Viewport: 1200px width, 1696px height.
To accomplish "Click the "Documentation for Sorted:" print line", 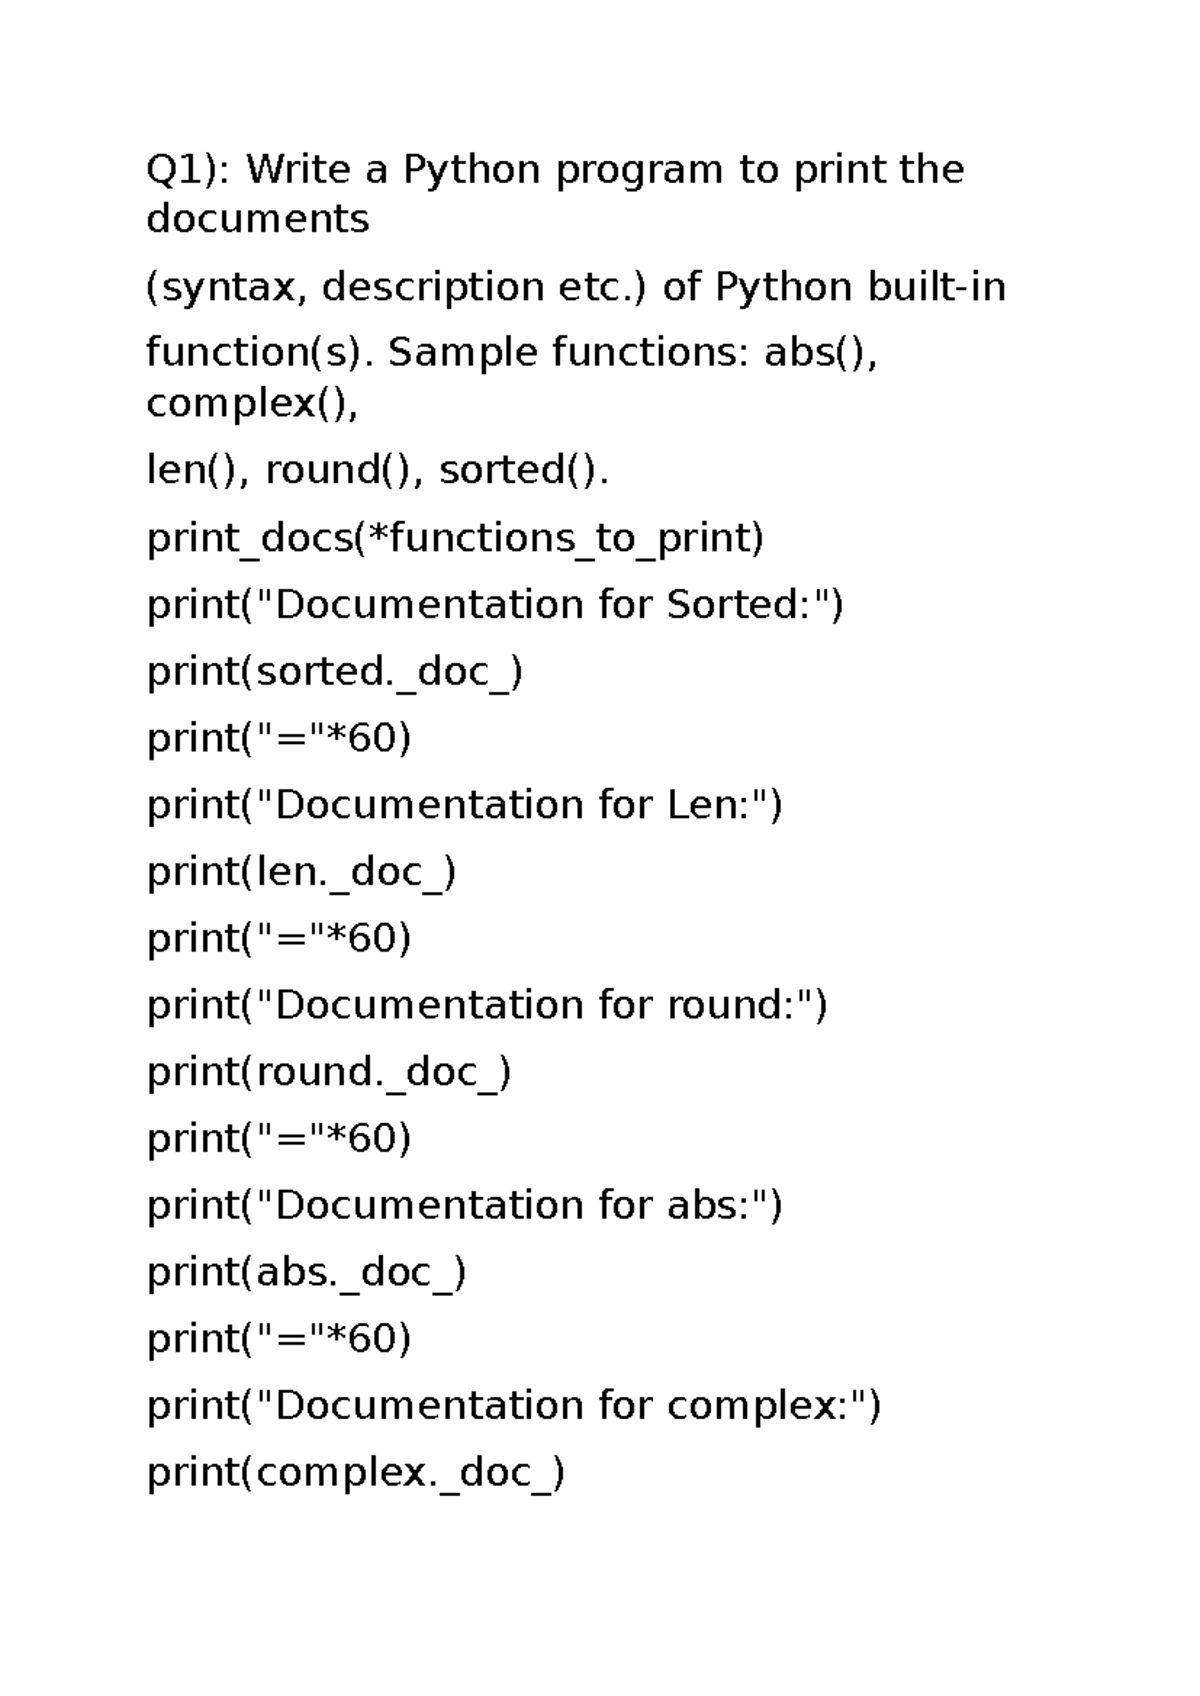I will click(x=495, y=605).
